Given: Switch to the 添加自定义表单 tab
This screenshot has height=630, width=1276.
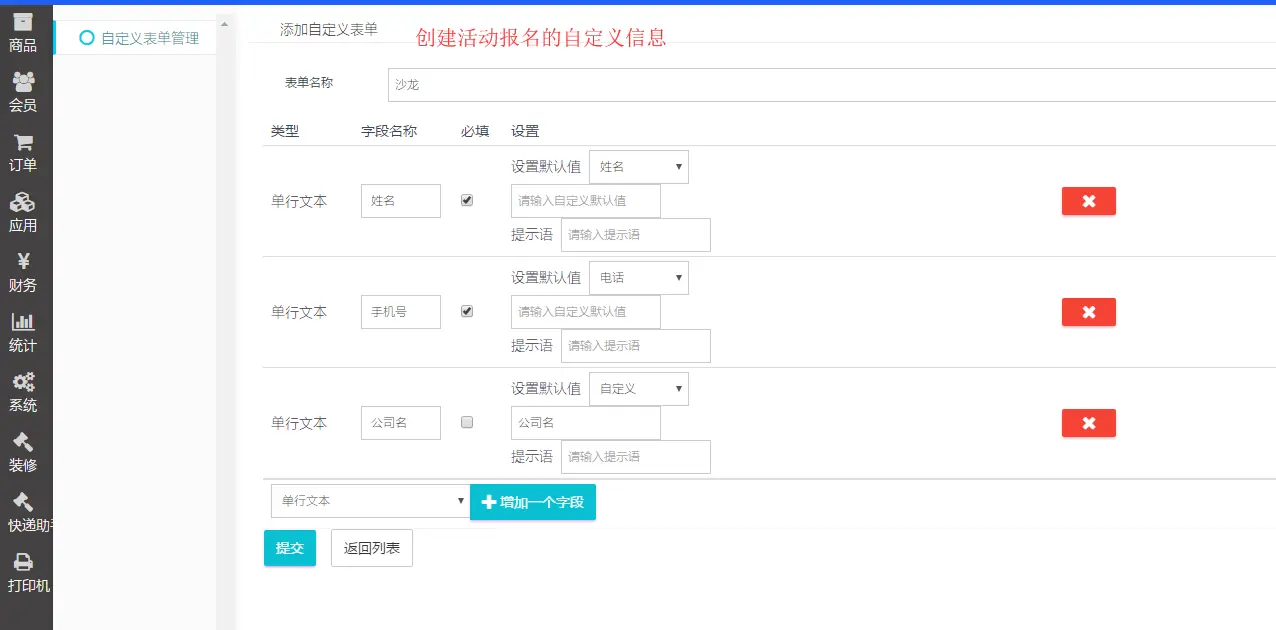Looking at the screenshot, I should 329,30.
